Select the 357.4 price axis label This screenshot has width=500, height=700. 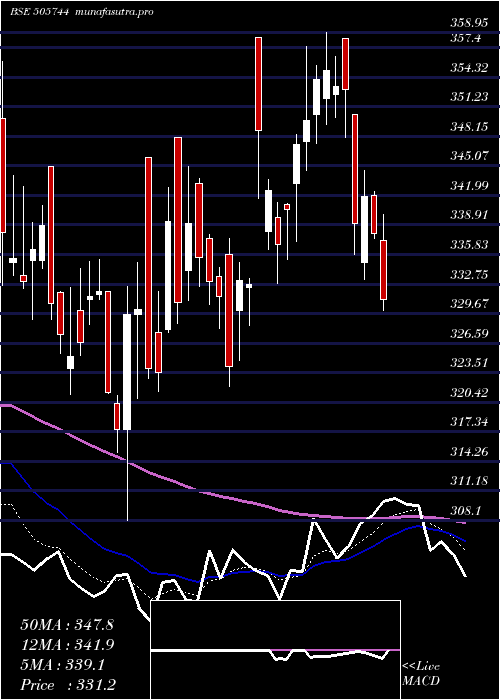point(465,38)
